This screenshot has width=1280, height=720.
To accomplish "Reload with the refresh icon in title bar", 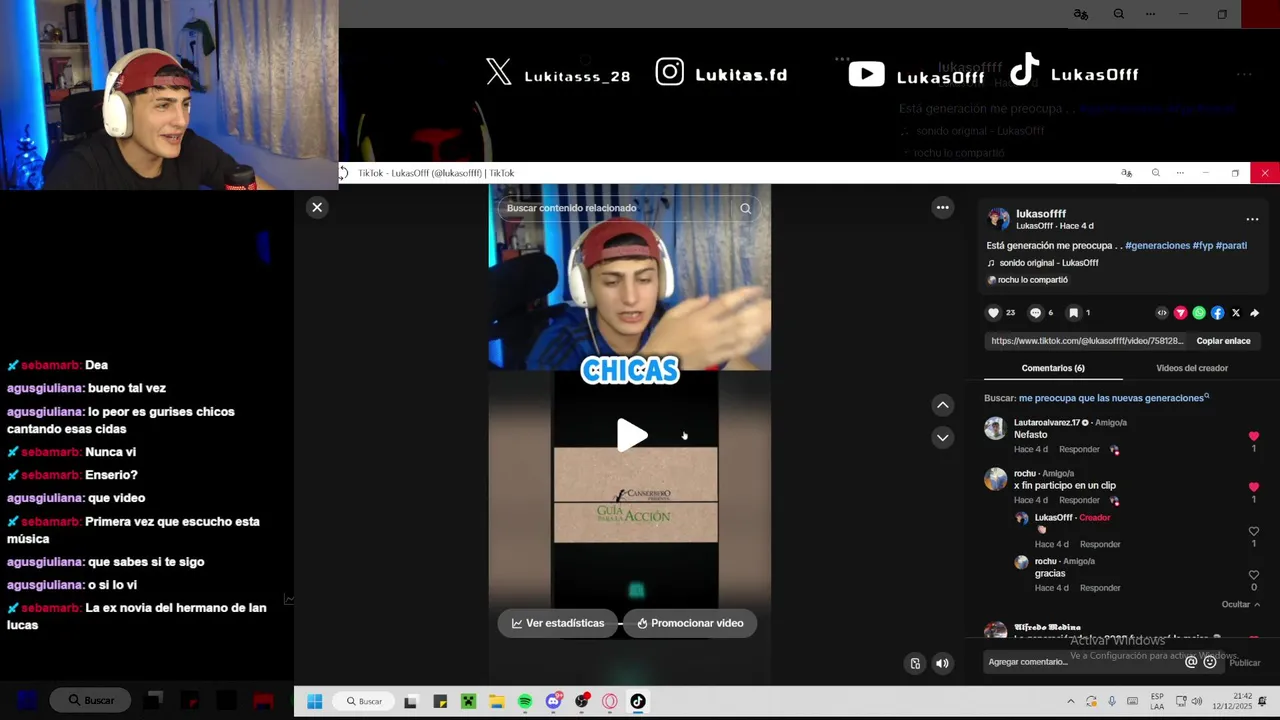I will pos(343,173).
